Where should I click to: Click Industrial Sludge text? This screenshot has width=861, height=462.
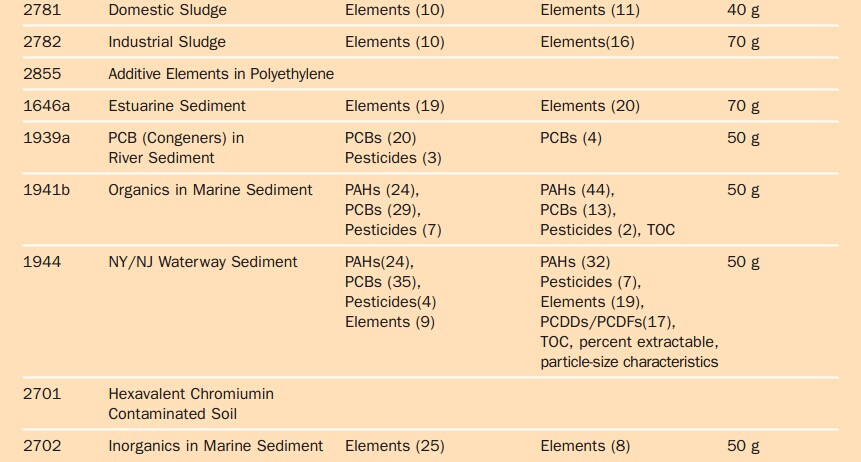tap(167, 42)
